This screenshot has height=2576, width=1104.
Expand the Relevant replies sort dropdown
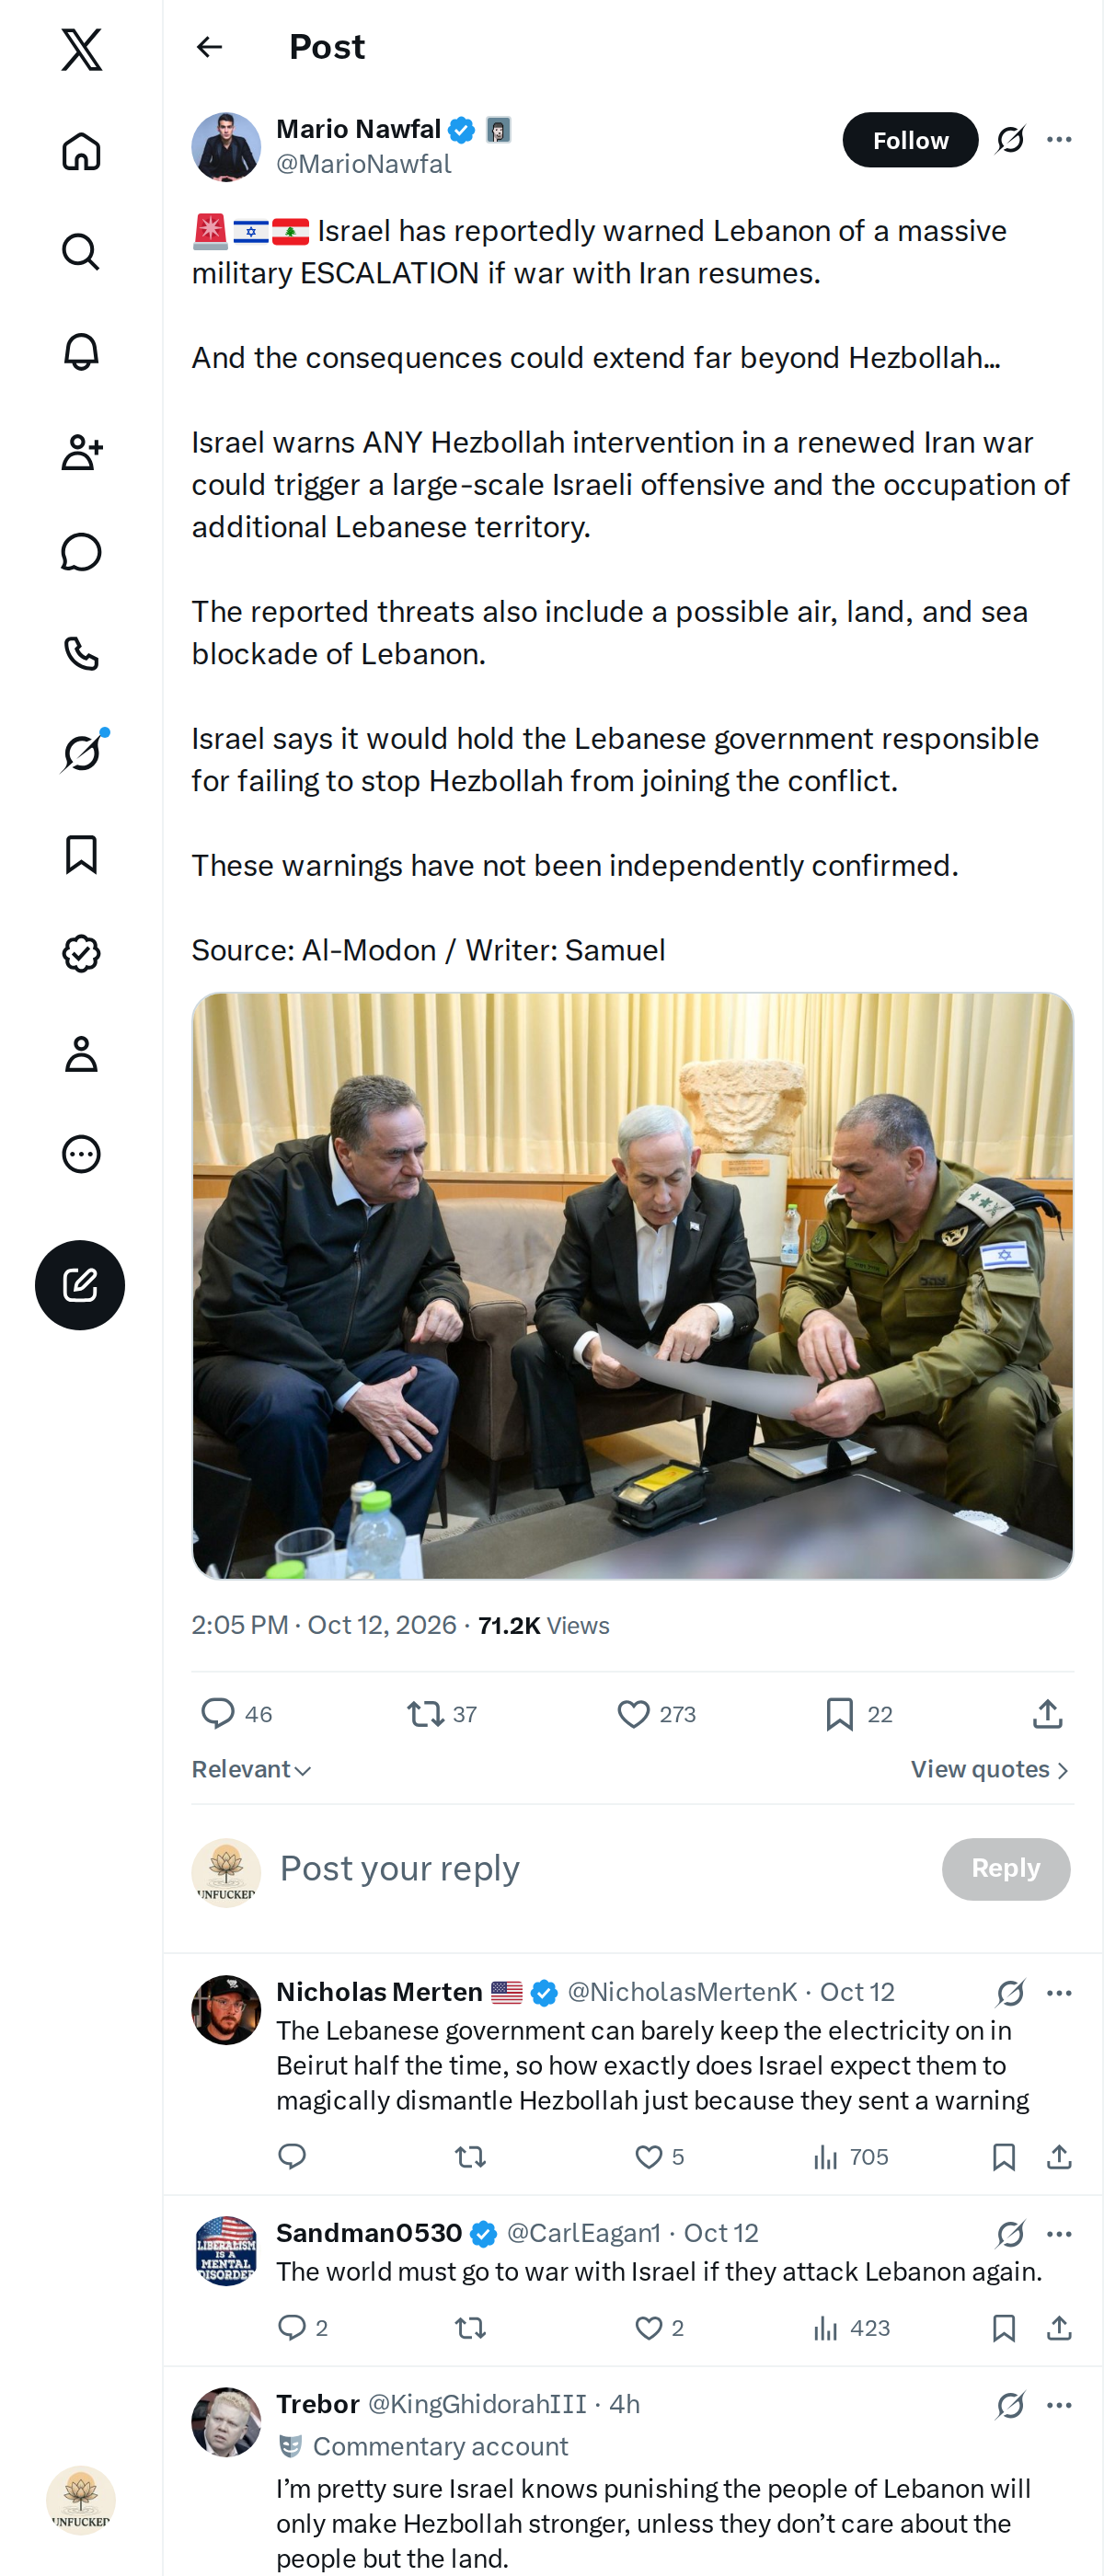[x=251, y=1769]
